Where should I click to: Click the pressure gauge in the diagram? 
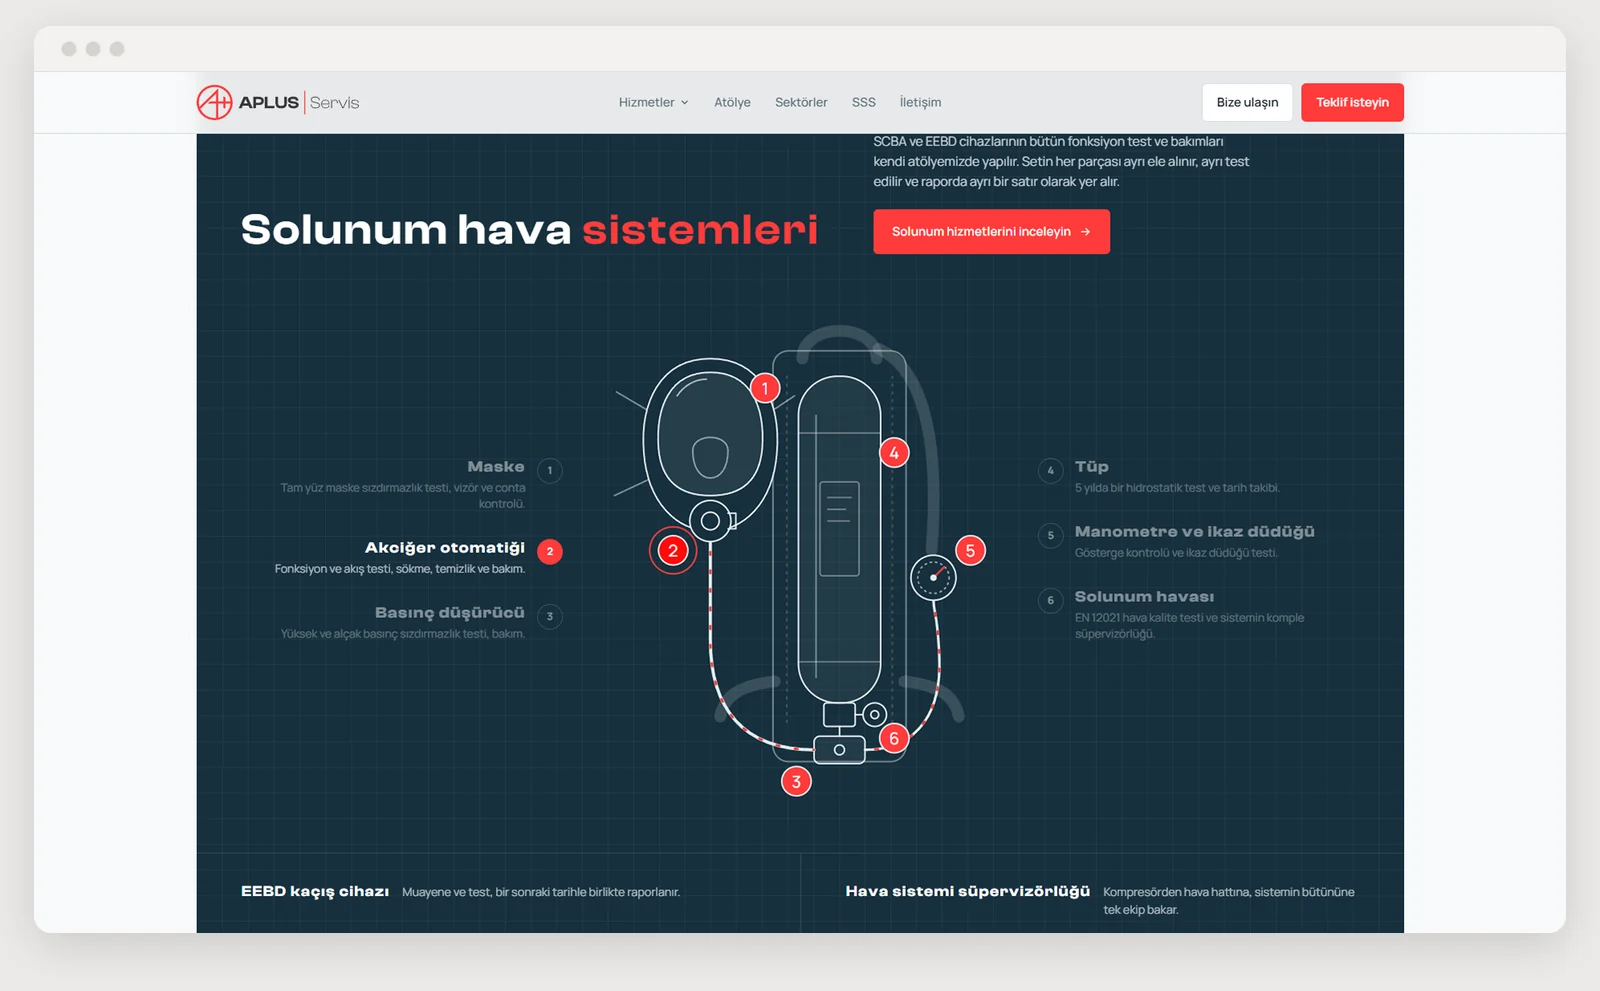pos(933,578)
